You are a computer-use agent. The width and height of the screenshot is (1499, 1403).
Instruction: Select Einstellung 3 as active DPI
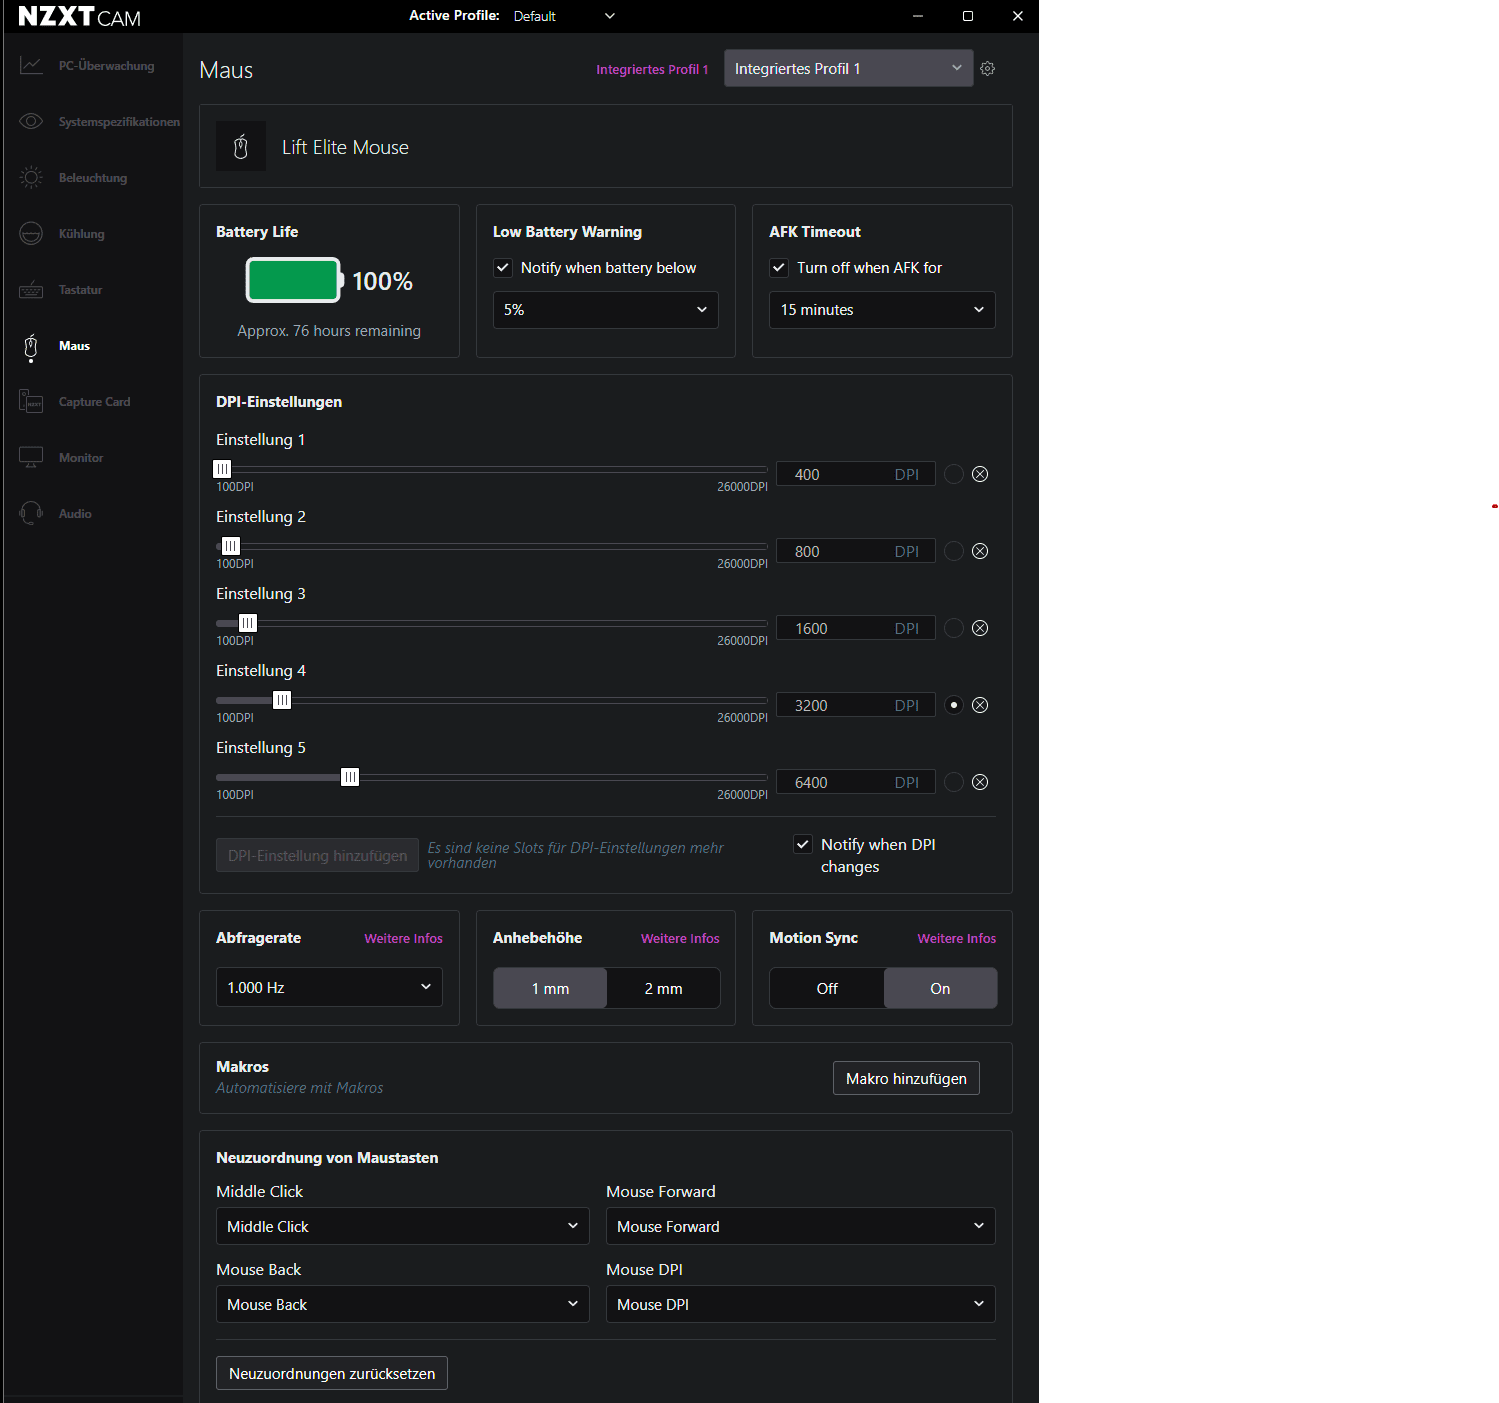click(954, 628)
